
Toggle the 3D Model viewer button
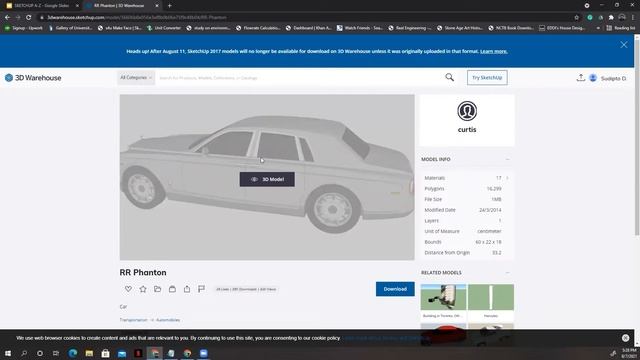(x=267, y=179)
